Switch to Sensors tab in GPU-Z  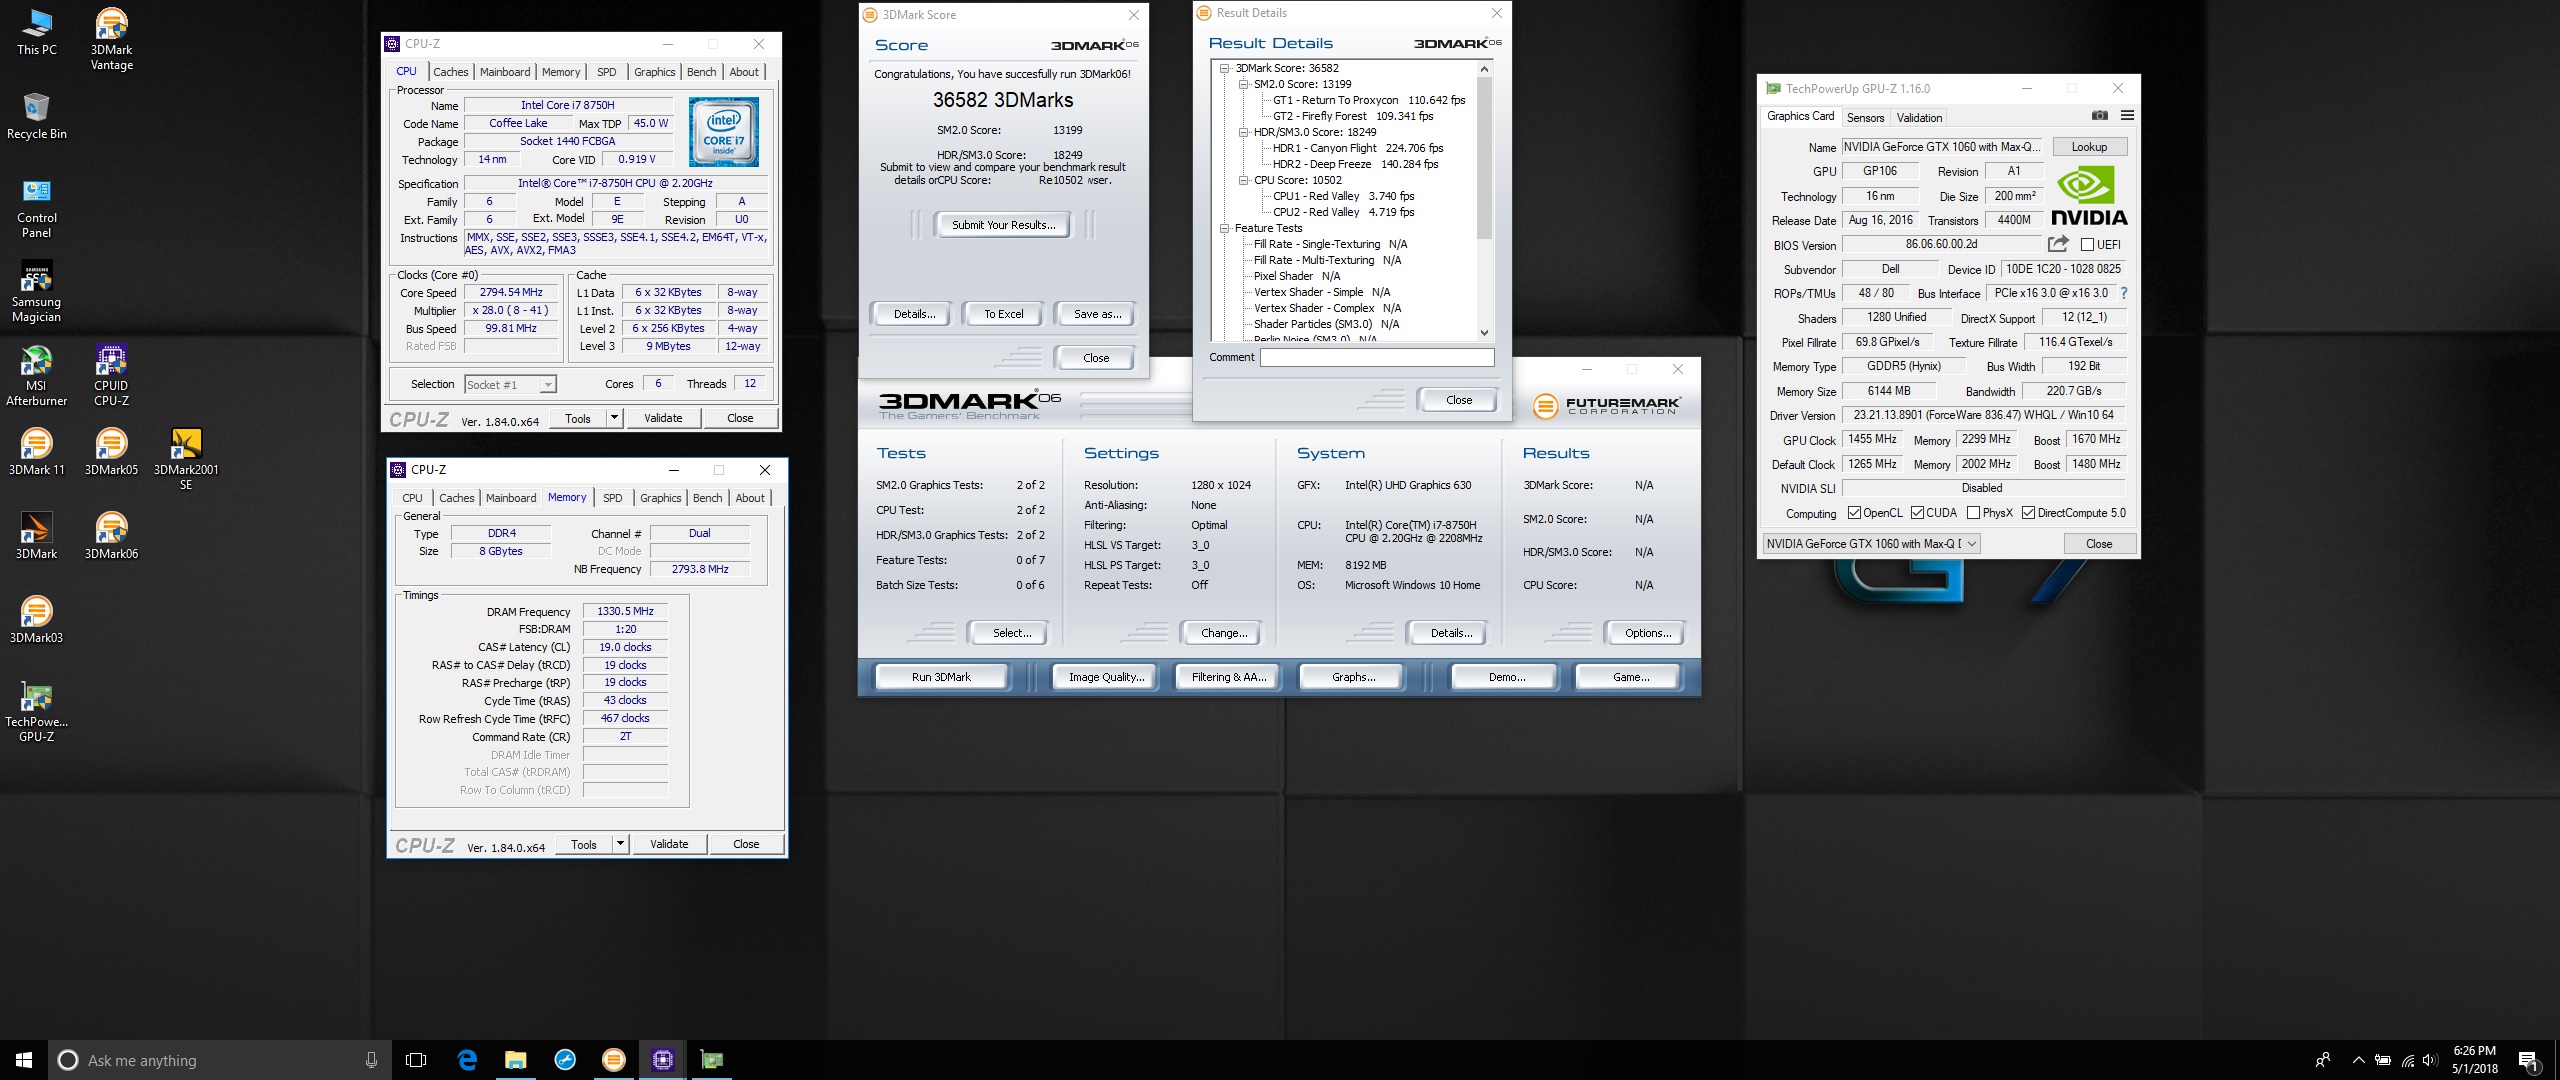click(x=1865, y=117)
